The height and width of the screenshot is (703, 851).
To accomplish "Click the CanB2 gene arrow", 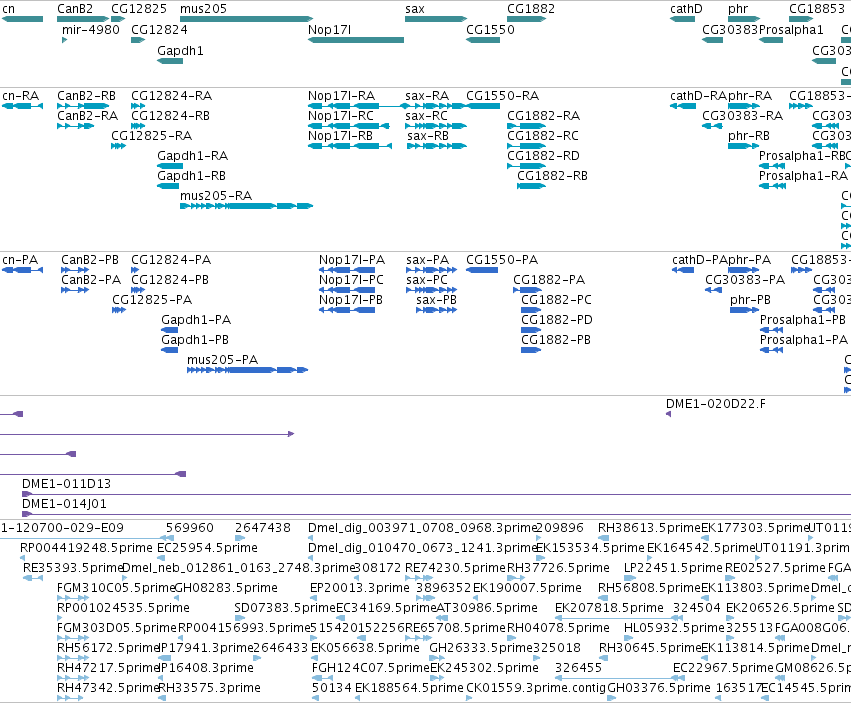I will [83, 19].
